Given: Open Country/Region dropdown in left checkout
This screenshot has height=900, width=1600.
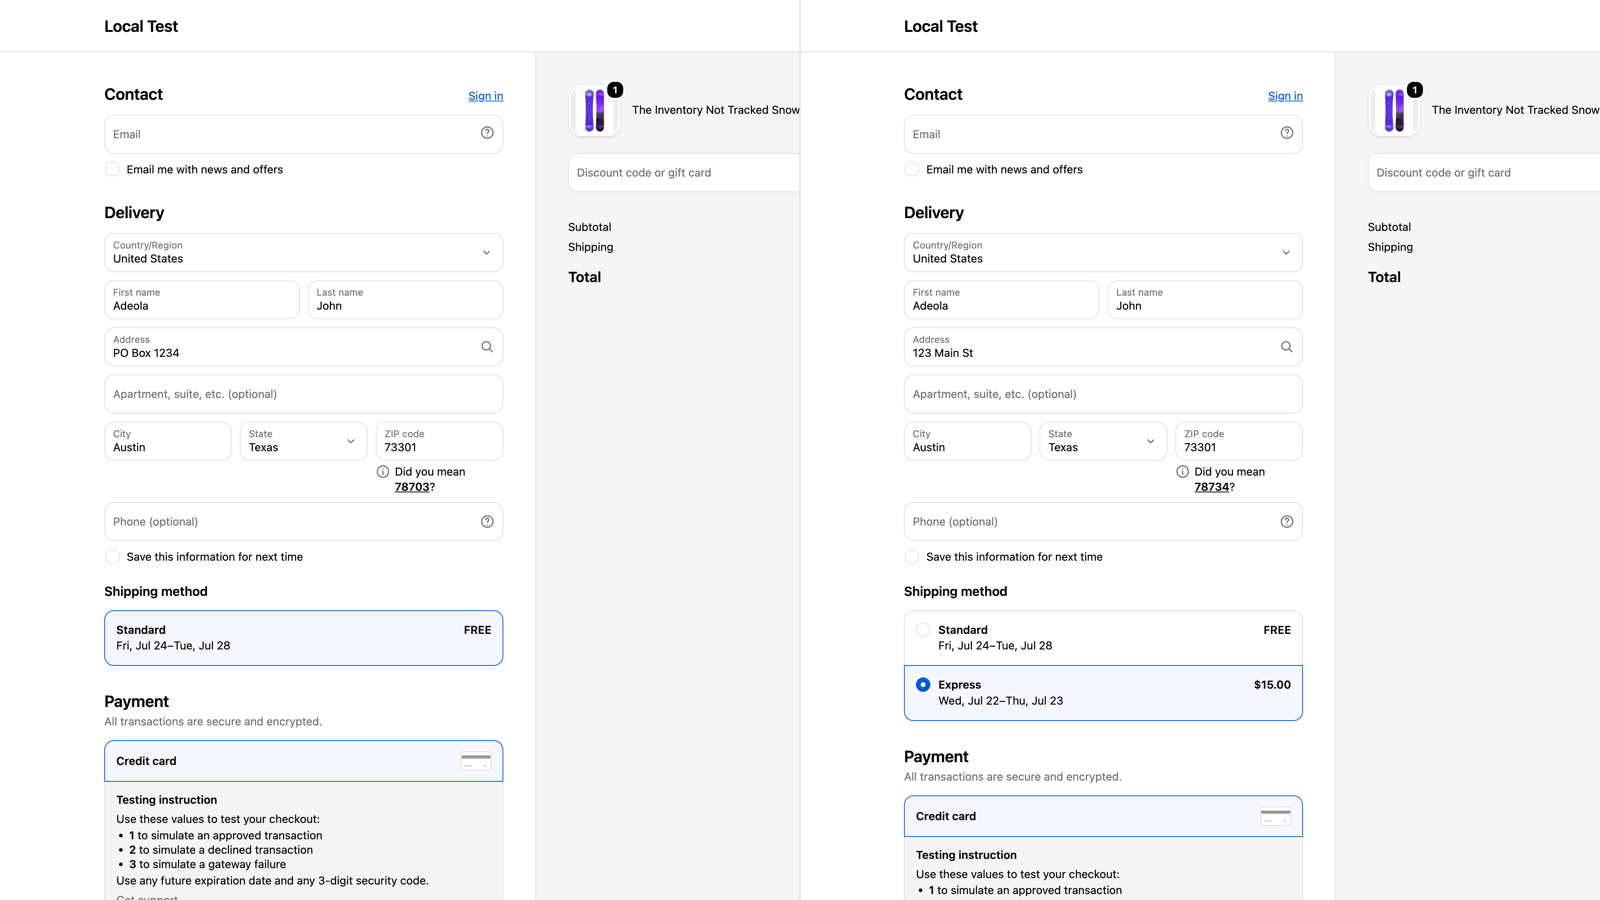Looking at the screenshot, I should pyautogui.click(x=303, y=252).
